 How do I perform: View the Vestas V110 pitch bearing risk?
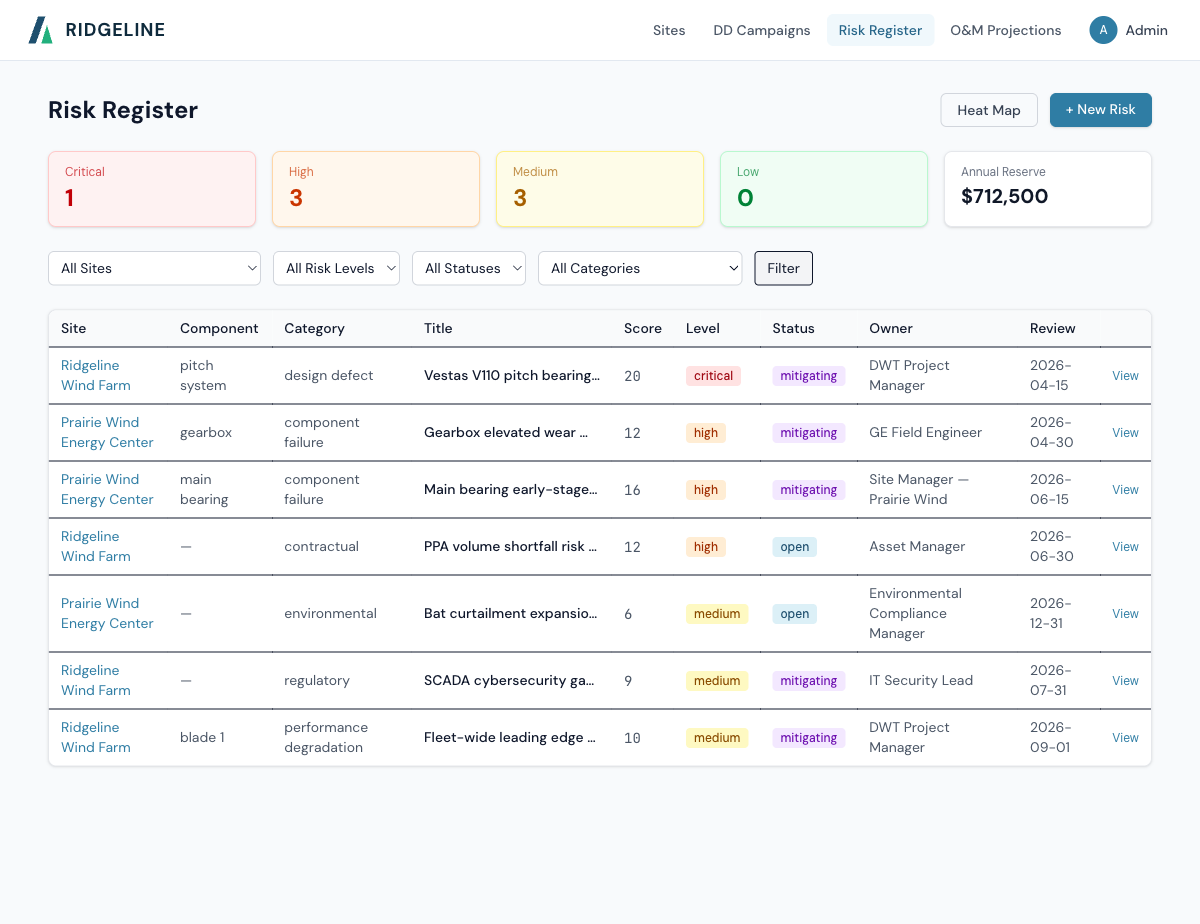tap(1124, 375)
